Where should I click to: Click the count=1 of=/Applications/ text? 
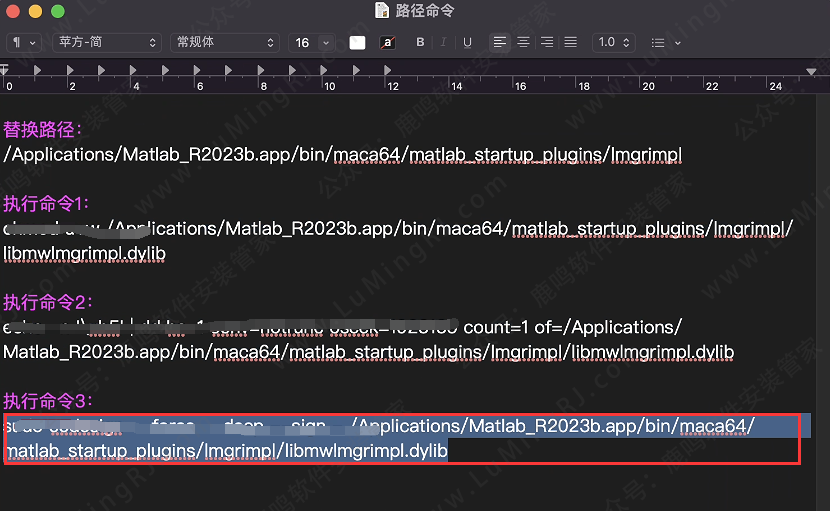click(x=572, y=327)
